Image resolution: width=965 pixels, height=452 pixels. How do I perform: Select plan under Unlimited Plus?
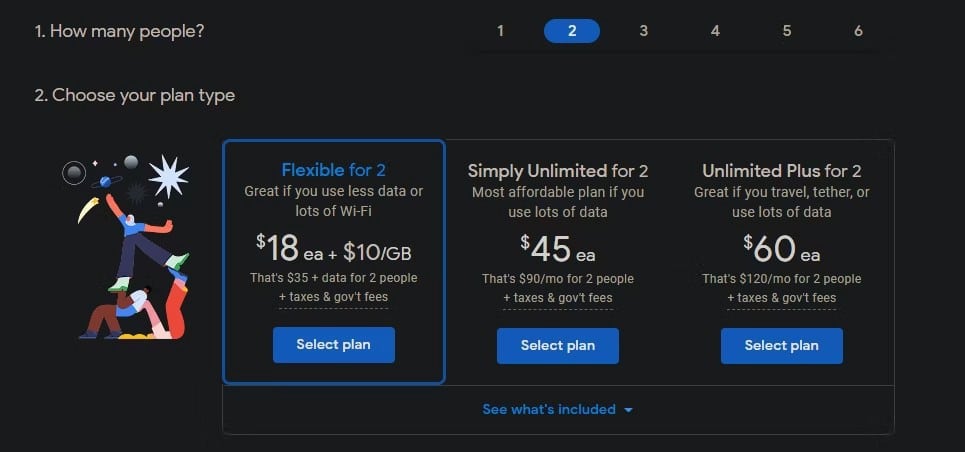782,345
